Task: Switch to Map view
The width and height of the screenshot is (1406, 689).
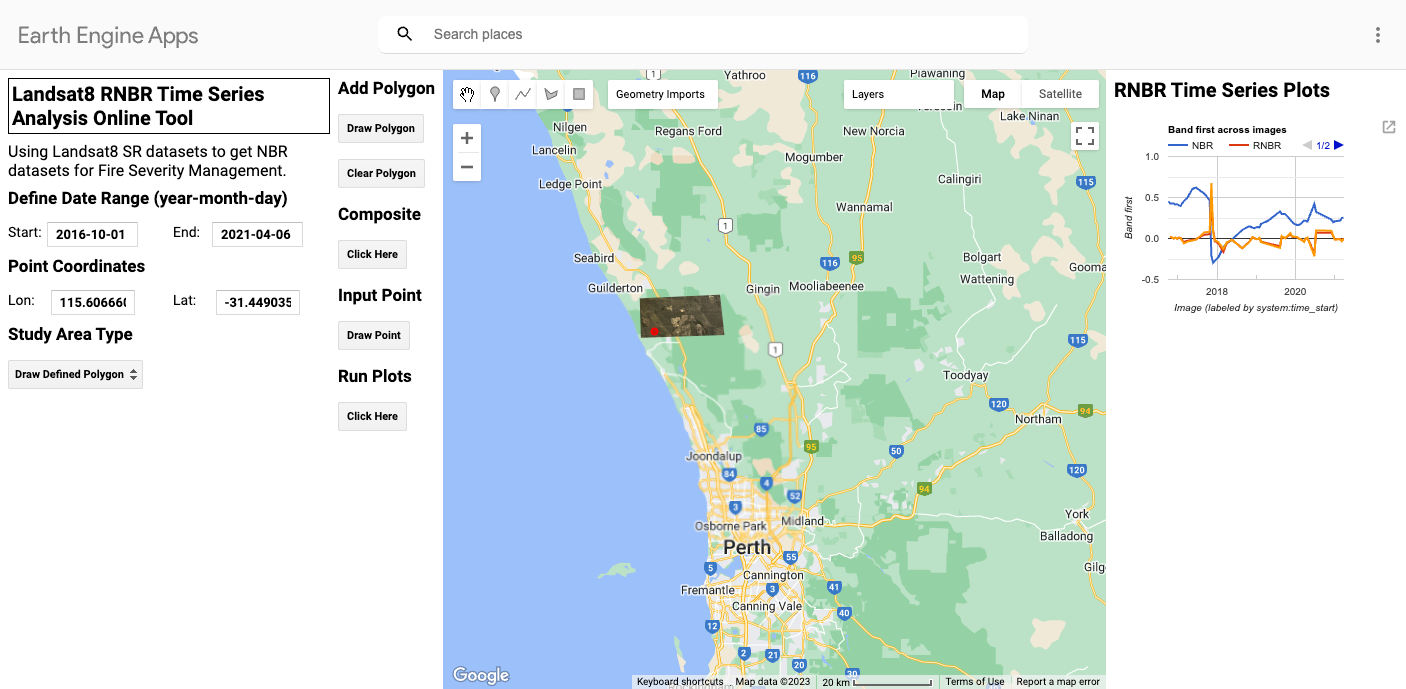Action: (993, 94)
